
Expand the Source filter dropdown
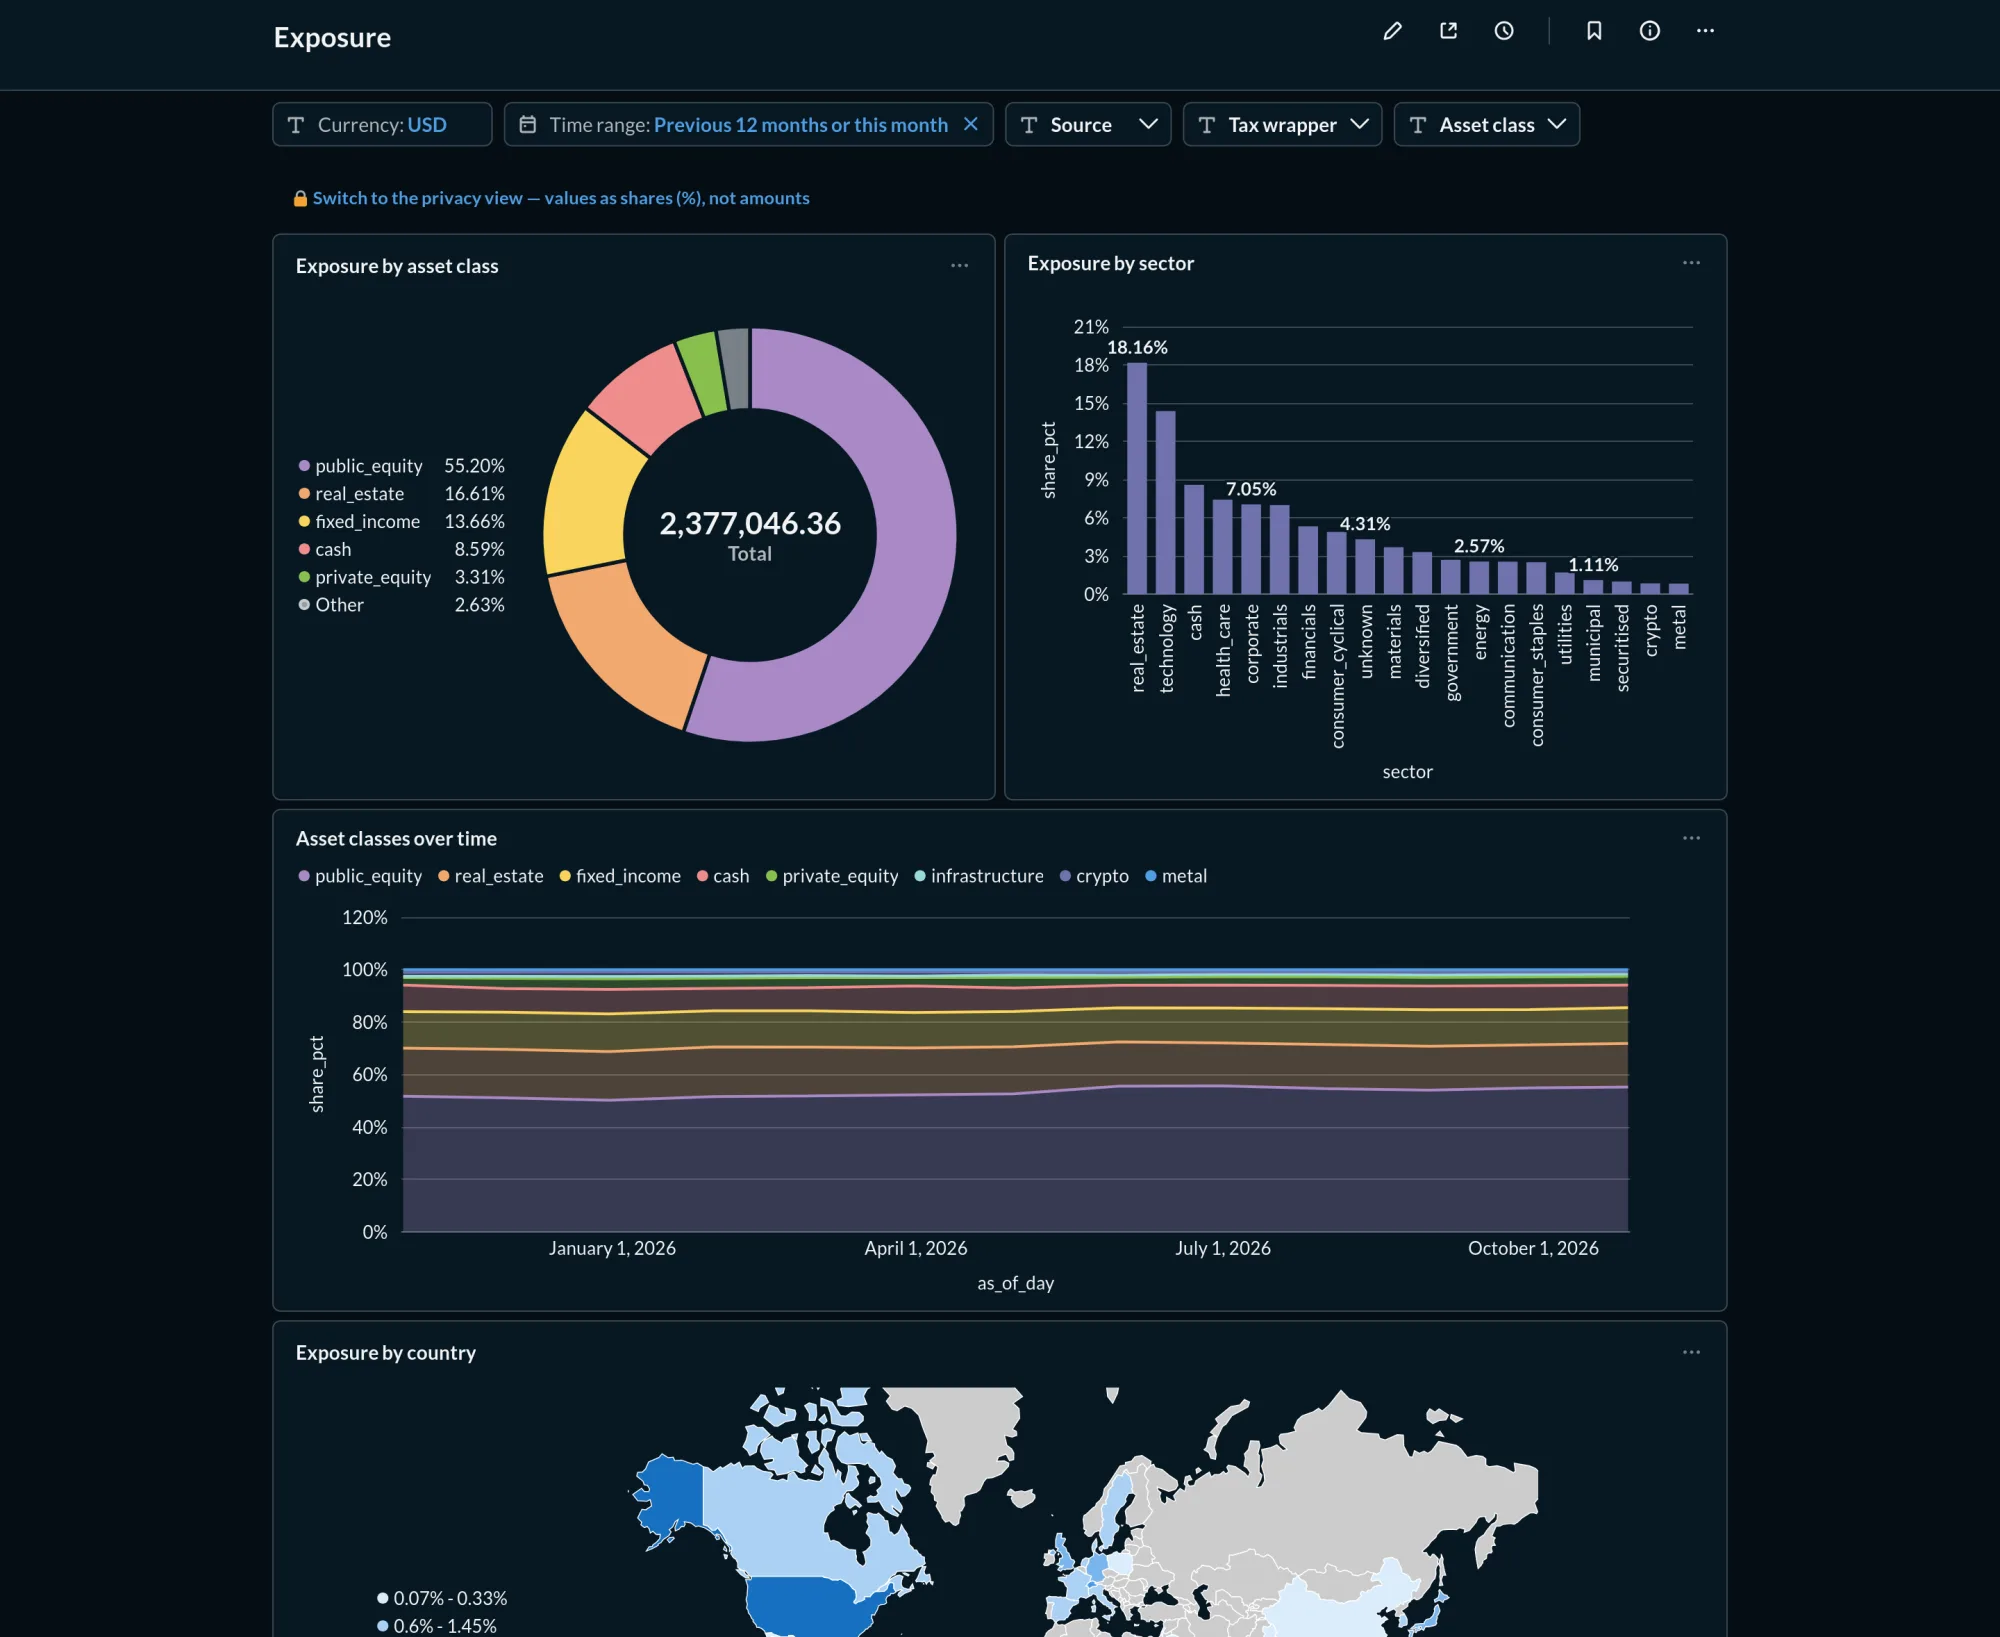[x=1088, y=124]
